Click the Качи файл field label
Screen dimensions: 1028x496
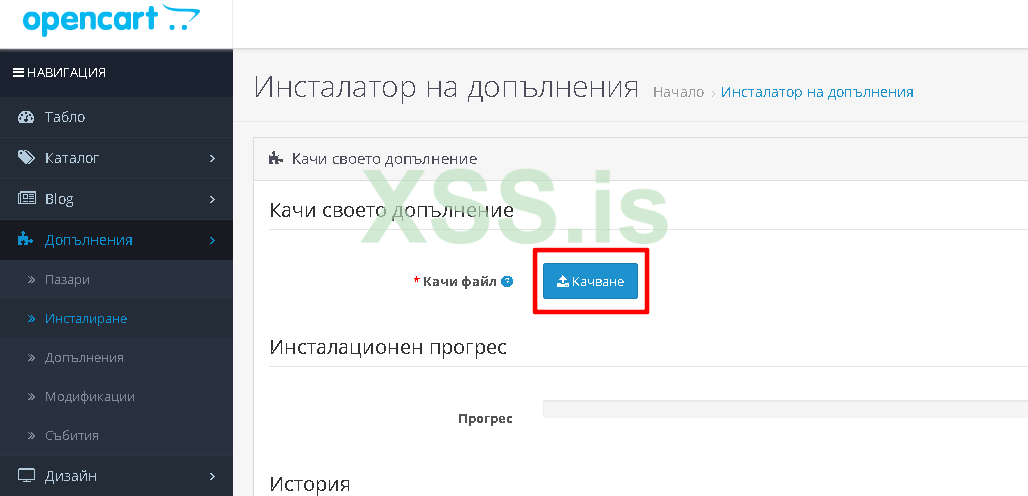click(x=460, y=281)
